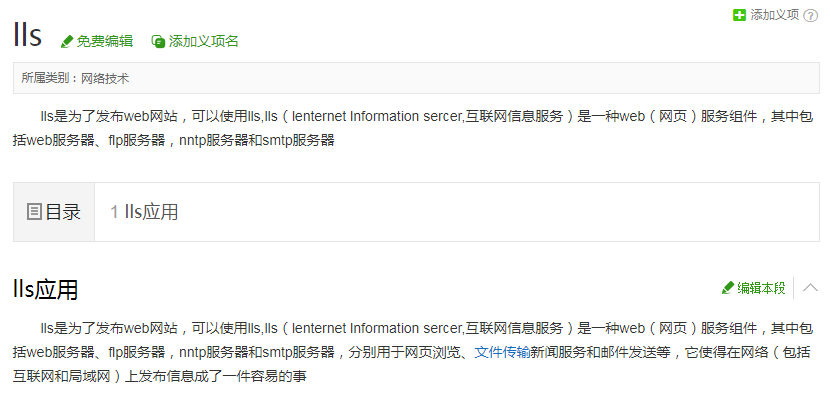Screen dimensions: 831x402
Task: Click 编辑本段 to edit this section
Action: point(762,288)
